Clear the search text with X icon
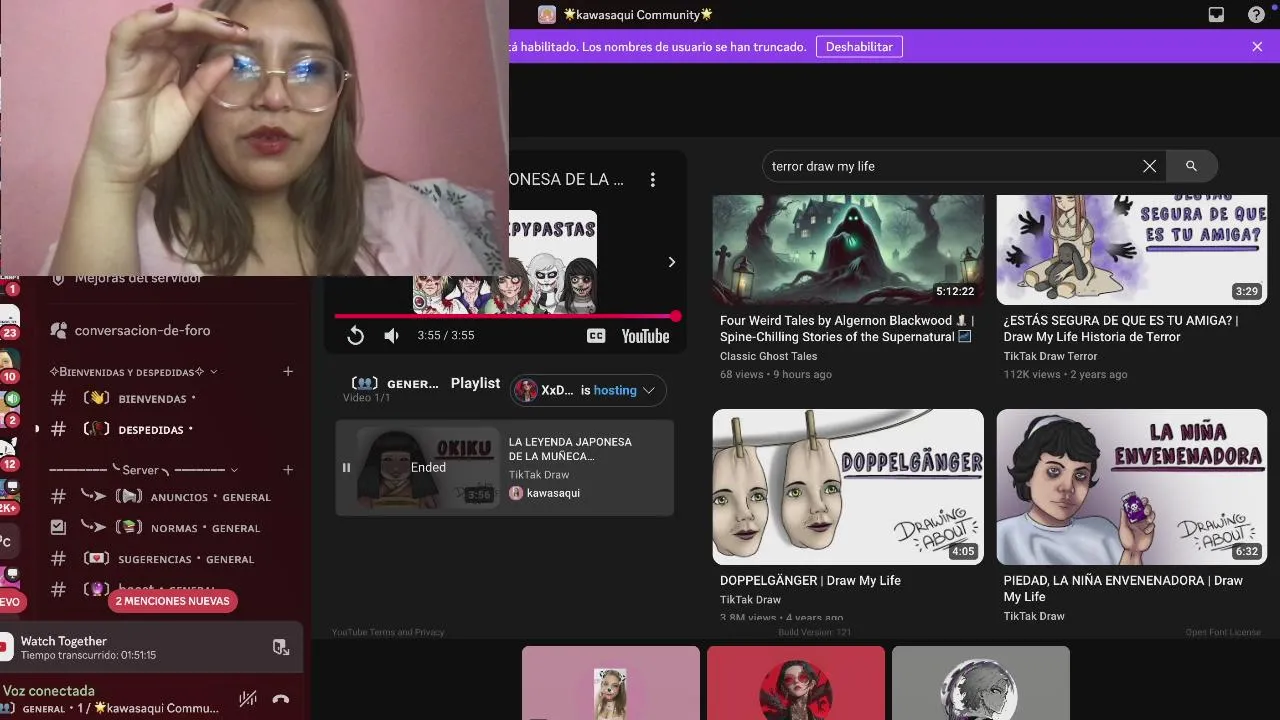Viewport: 1280px width, 720px height. pyautogui.click(x=1149, y=166)
